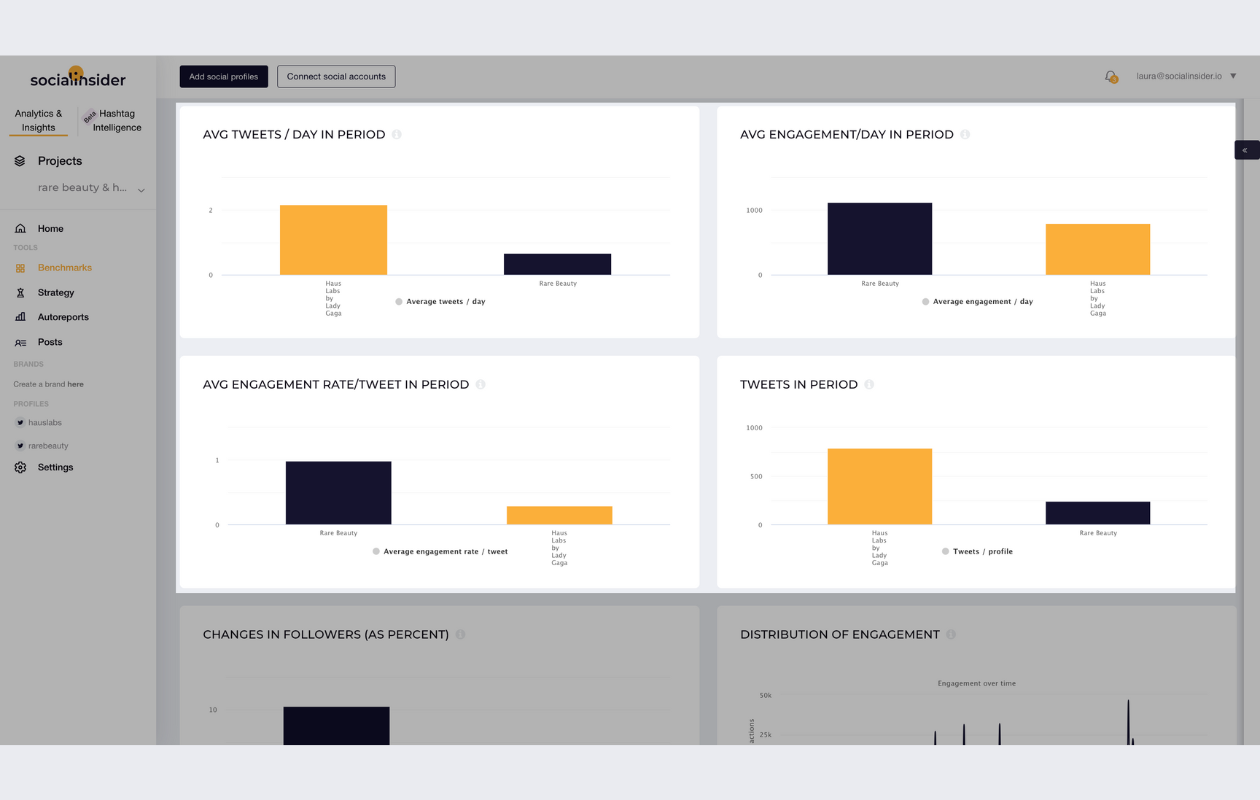Click 'Engagement over time' chart title
This screenshot has height=800, width=1260.
976,683
